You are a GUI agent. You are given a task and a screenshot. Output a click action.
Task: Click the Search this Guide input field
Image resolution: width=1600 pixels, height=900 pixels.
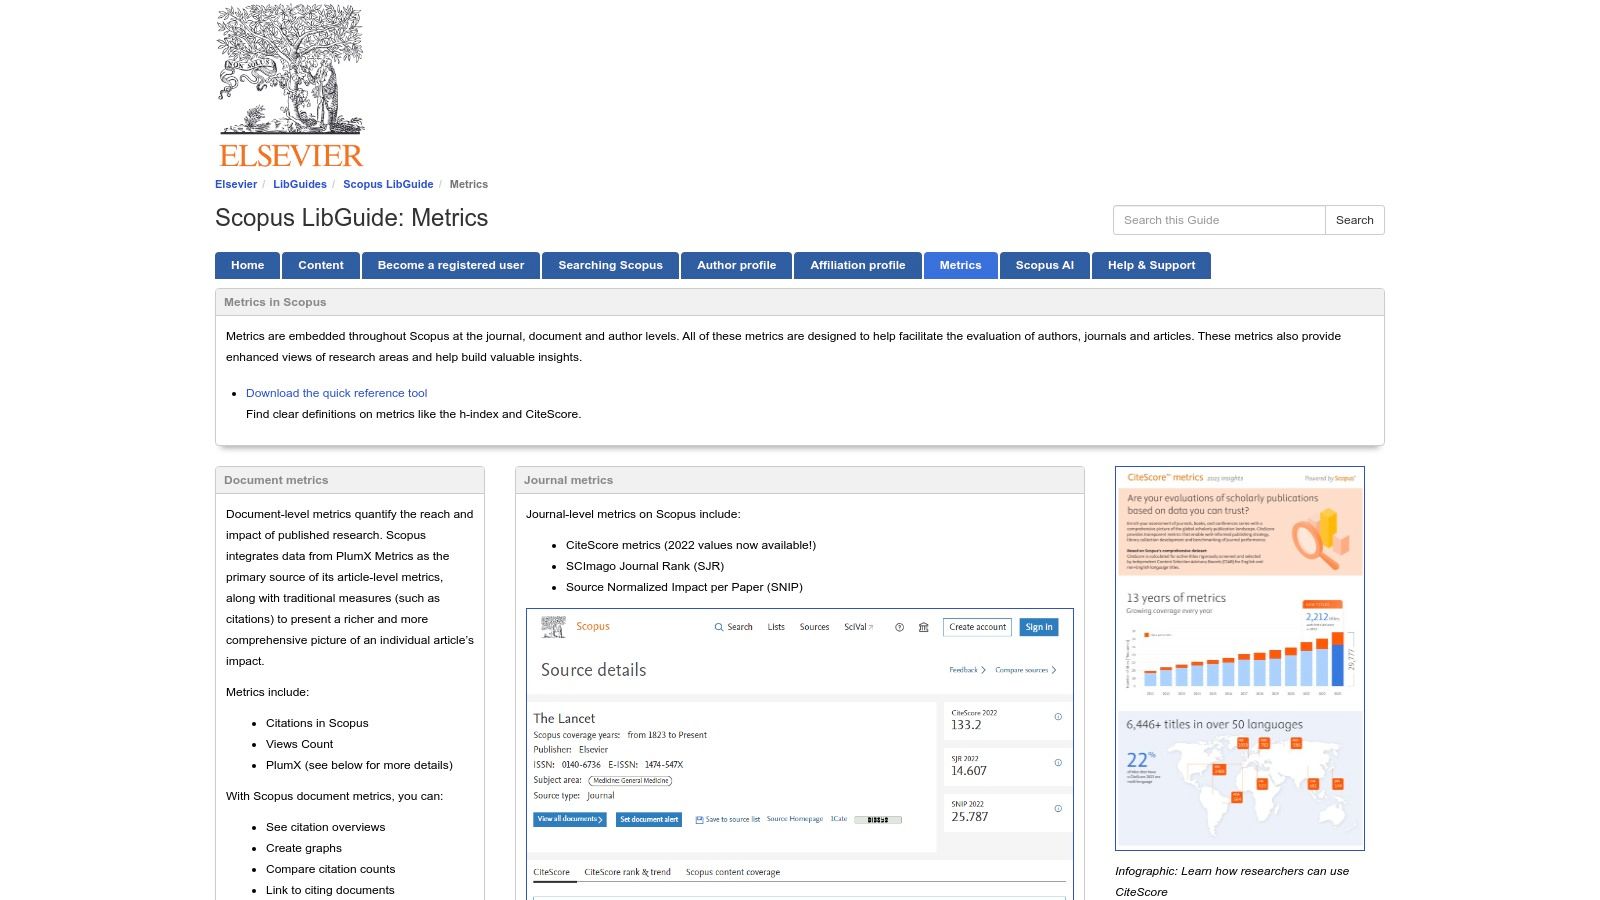point(1218,219)
